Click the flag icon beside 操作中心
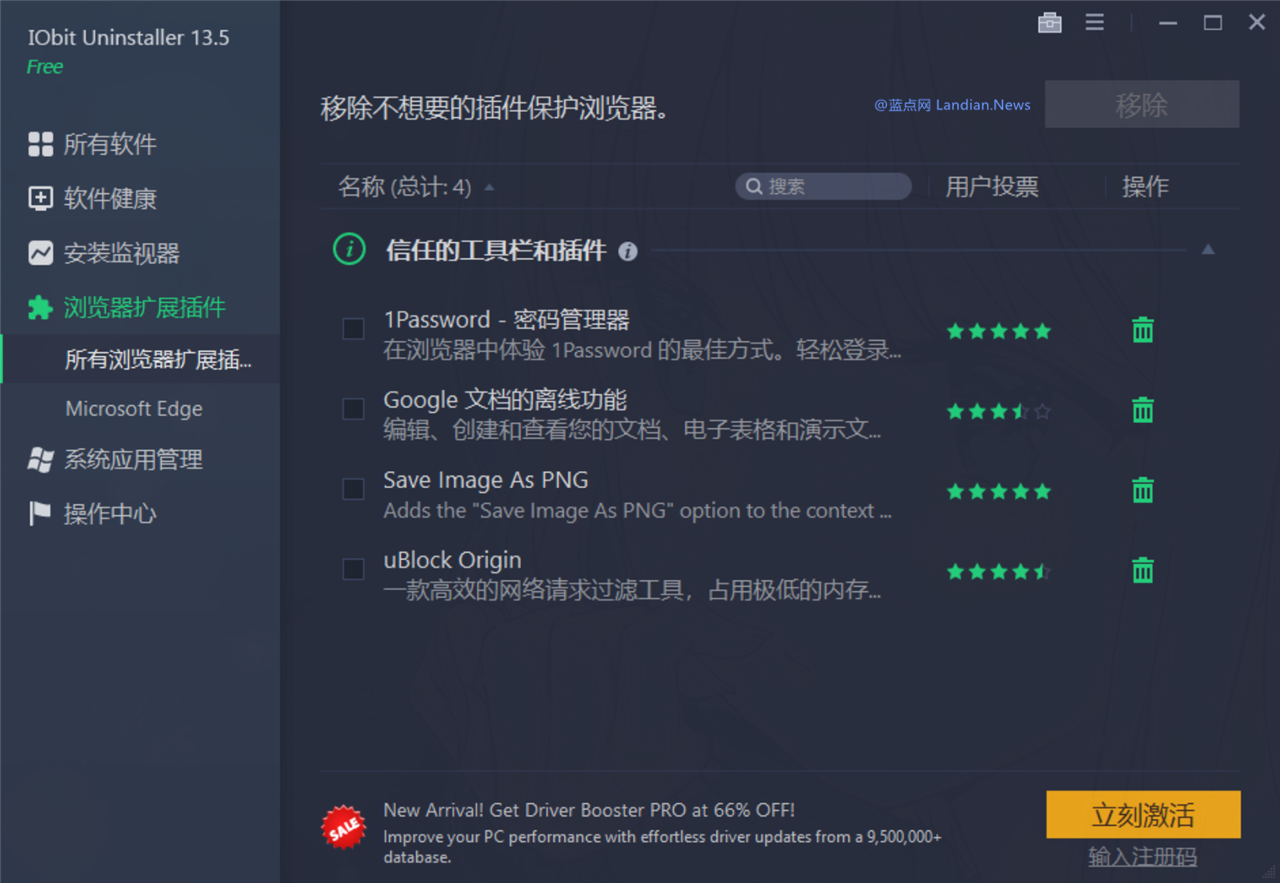This screenshot has width=1280, height=883. point(40,514)
